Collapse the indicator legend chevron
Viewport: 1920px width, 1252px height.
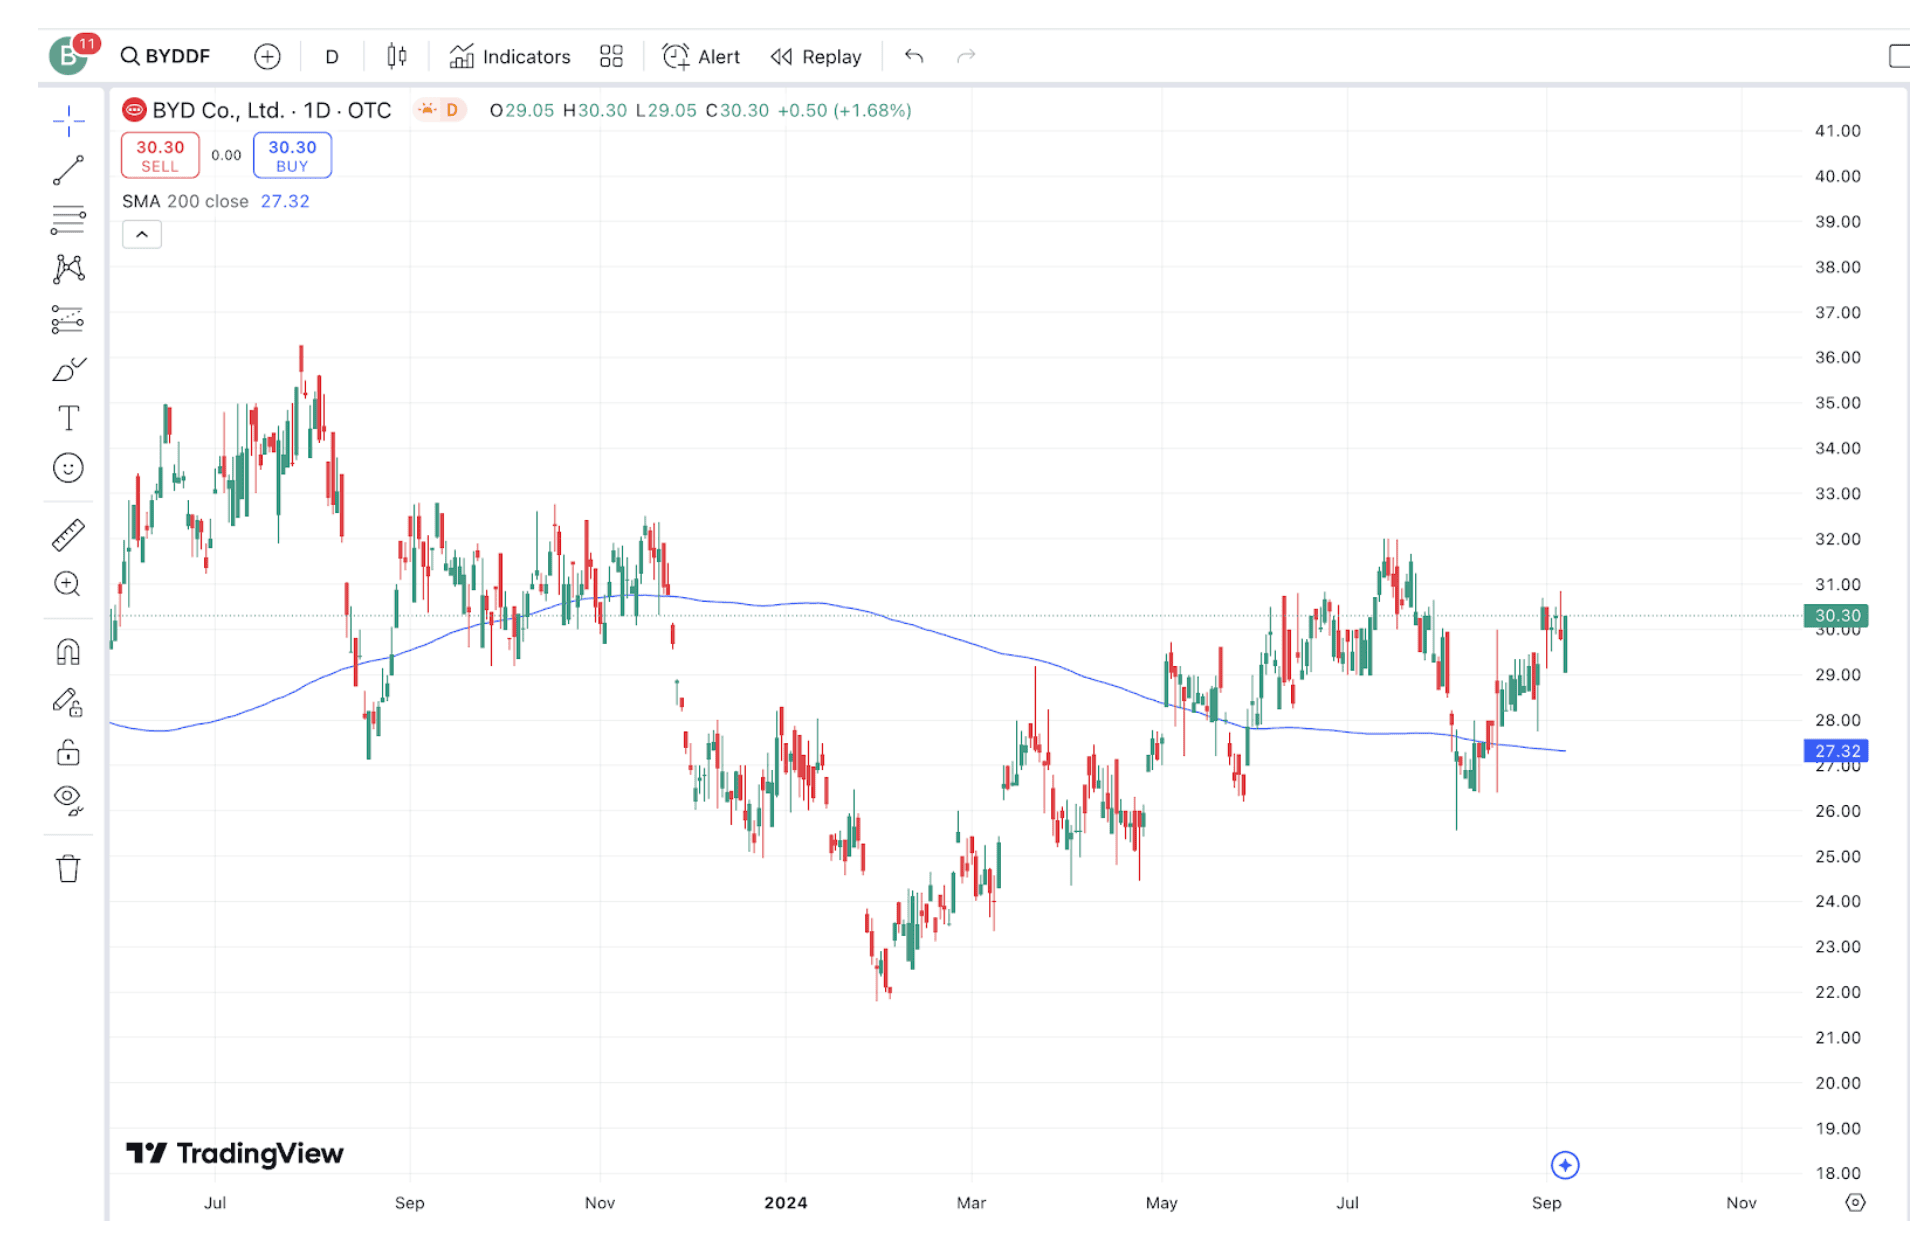(142, 235)
